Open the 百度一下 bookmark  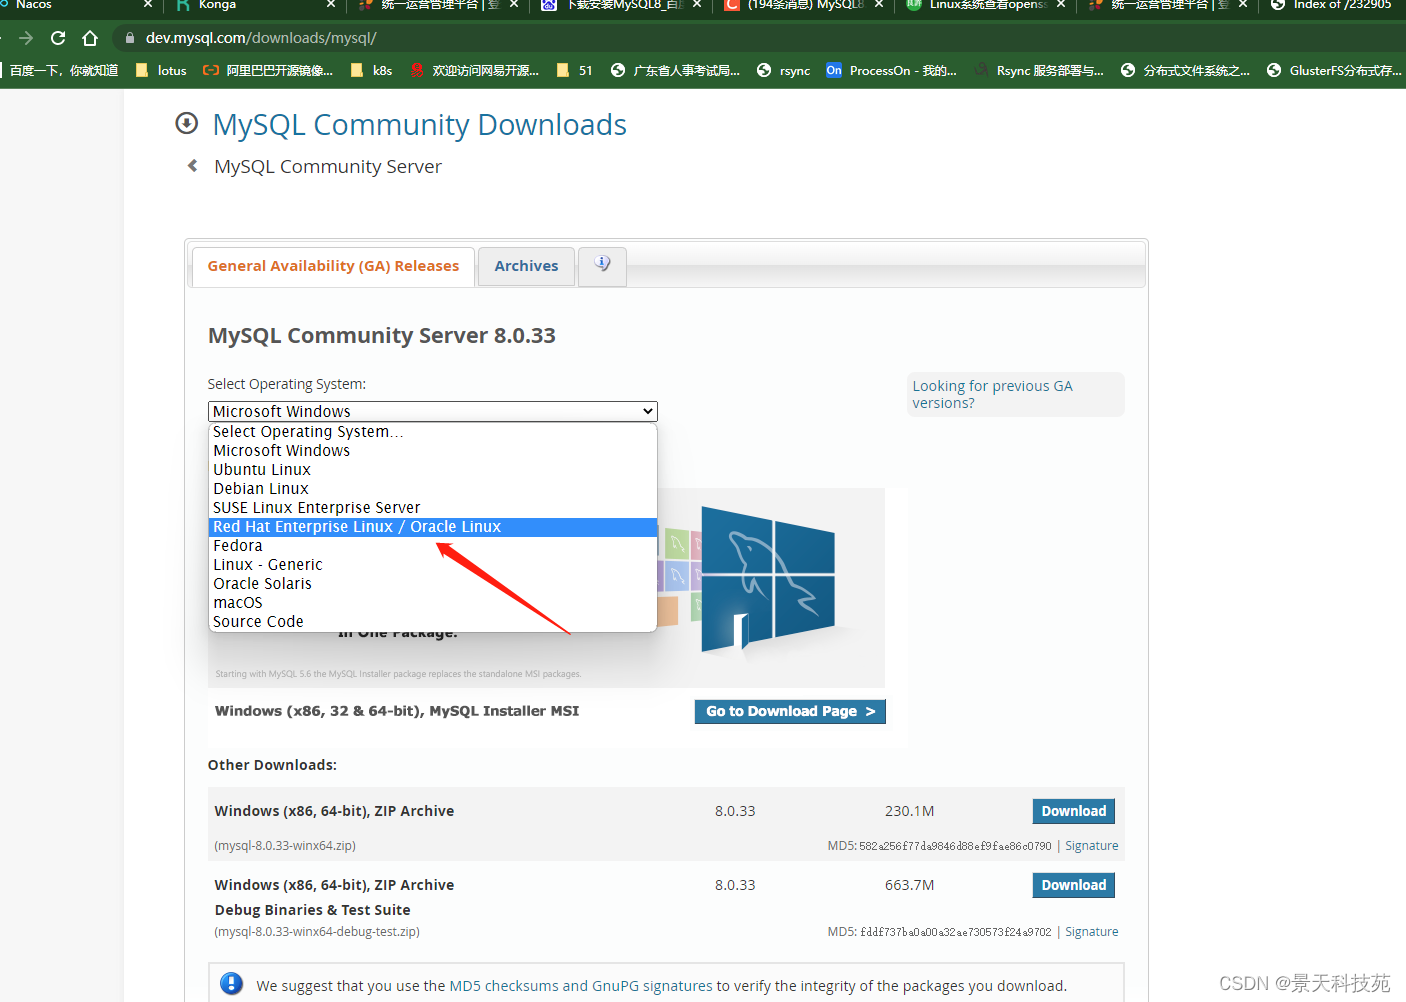[x=62, y=70]
